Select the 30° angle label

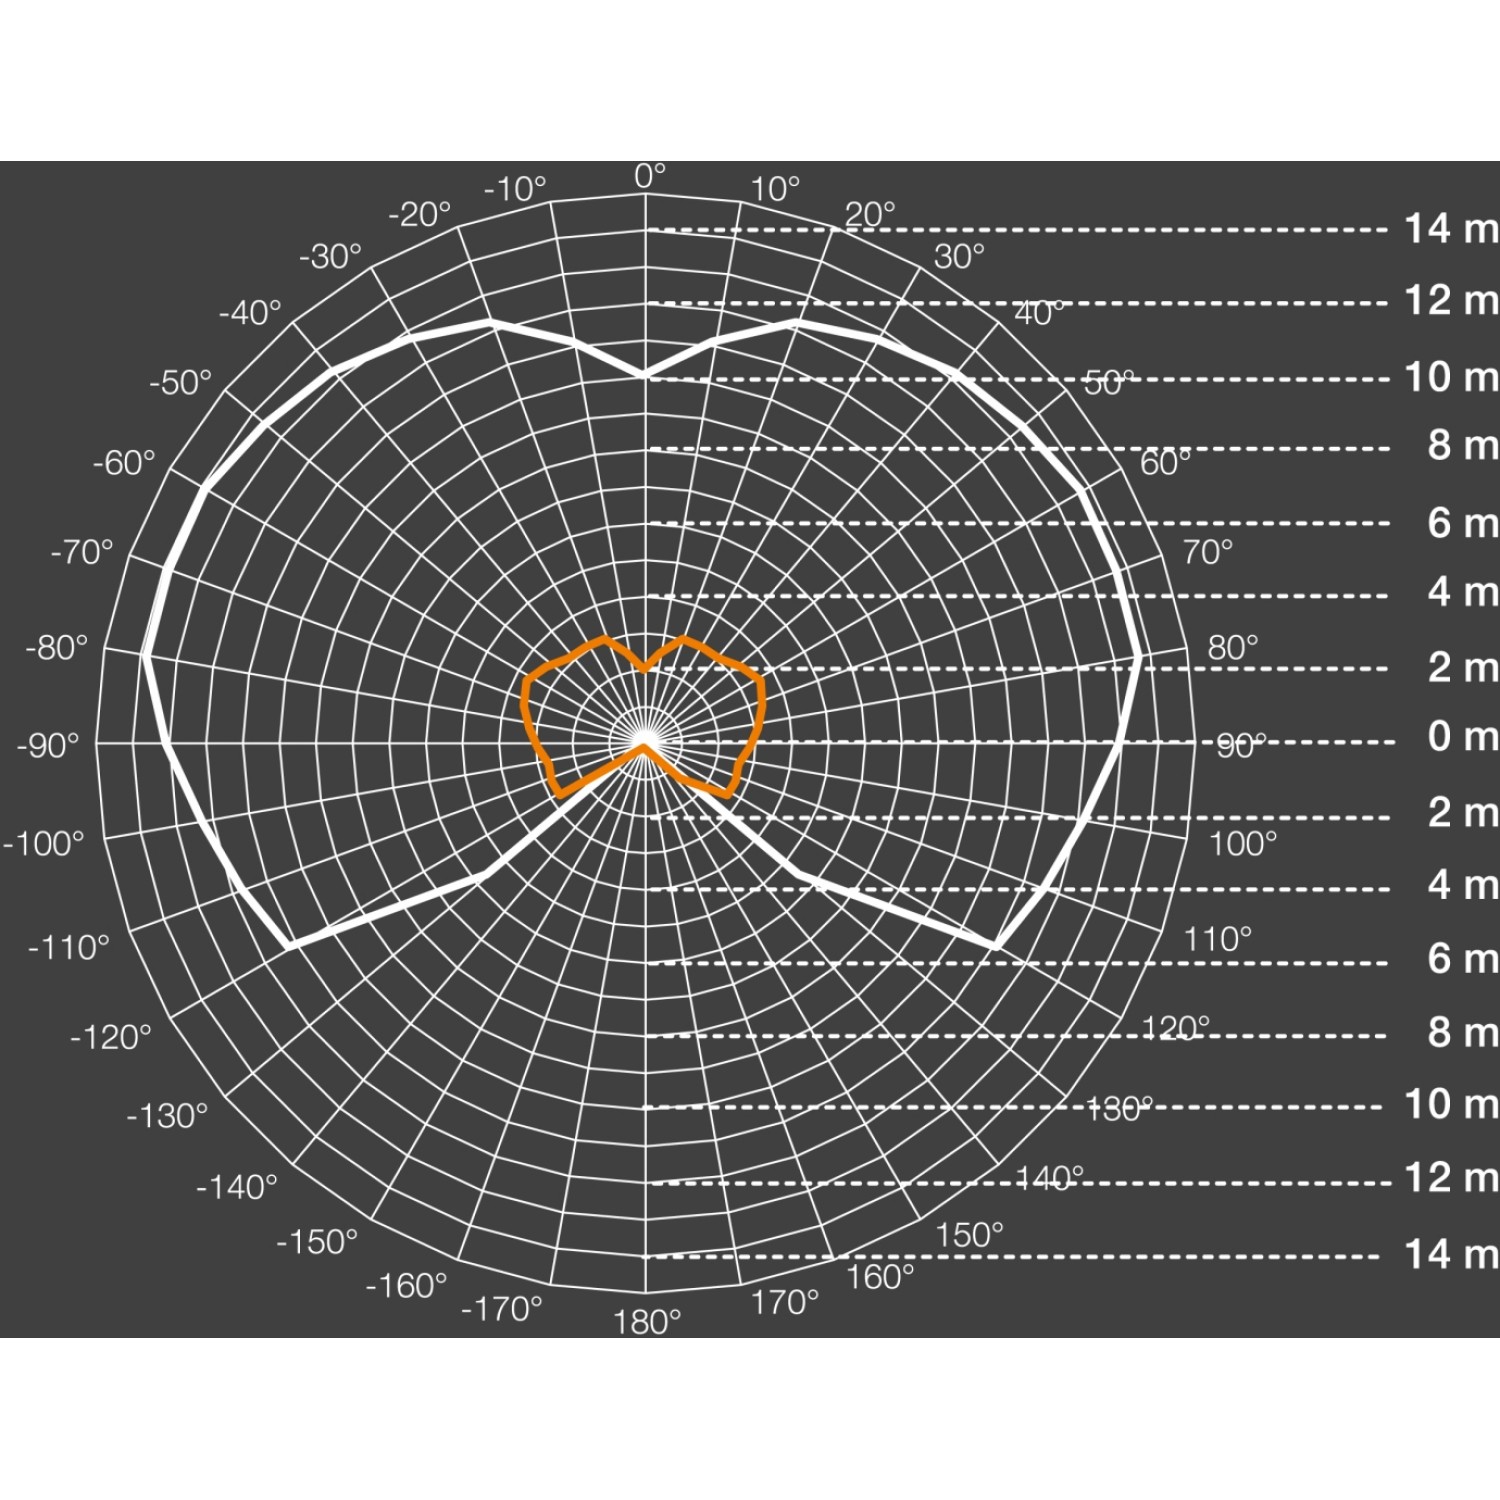[x=959, y=257]
